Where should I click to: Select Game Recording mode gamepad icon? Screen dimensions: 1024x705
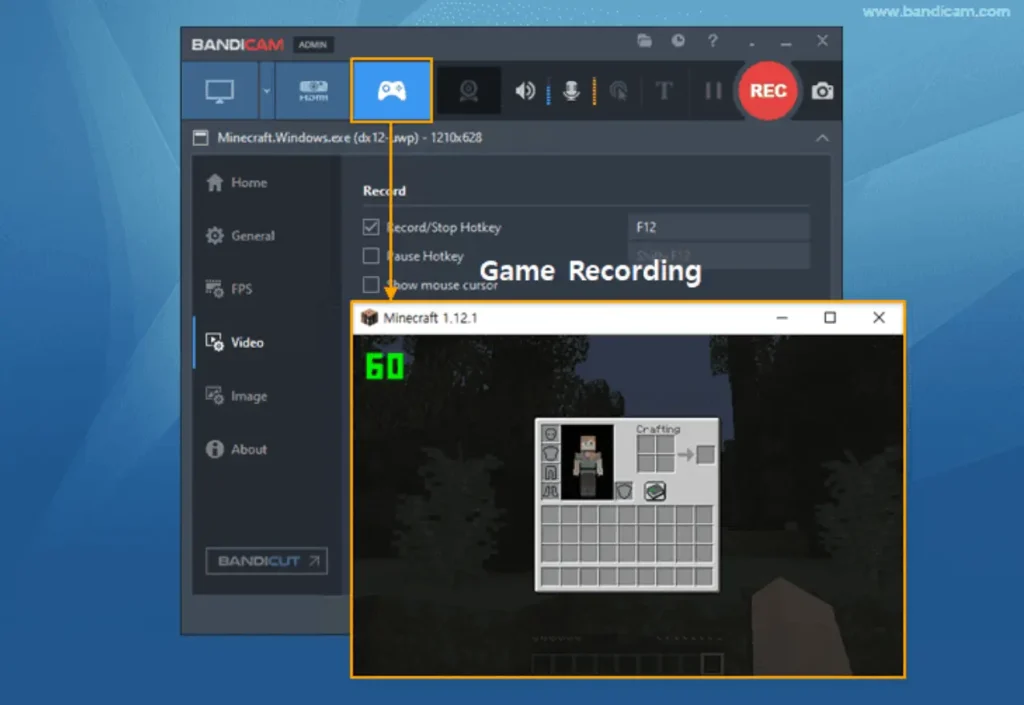[391, 90]
